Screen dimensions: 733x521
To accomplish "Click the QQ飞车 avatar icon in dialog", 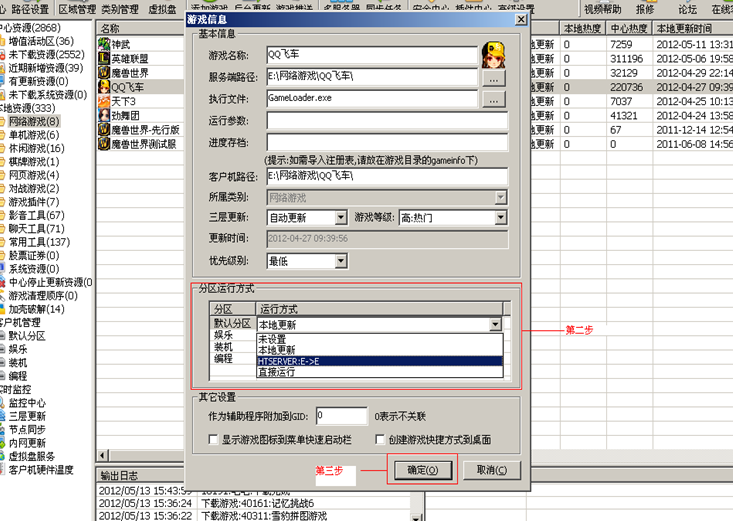I will [x=494, y=55].
